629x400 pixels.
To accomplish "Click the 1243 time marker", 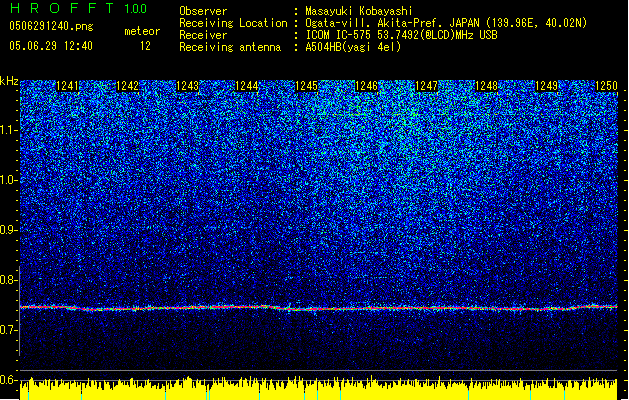I will pos(187,86).
